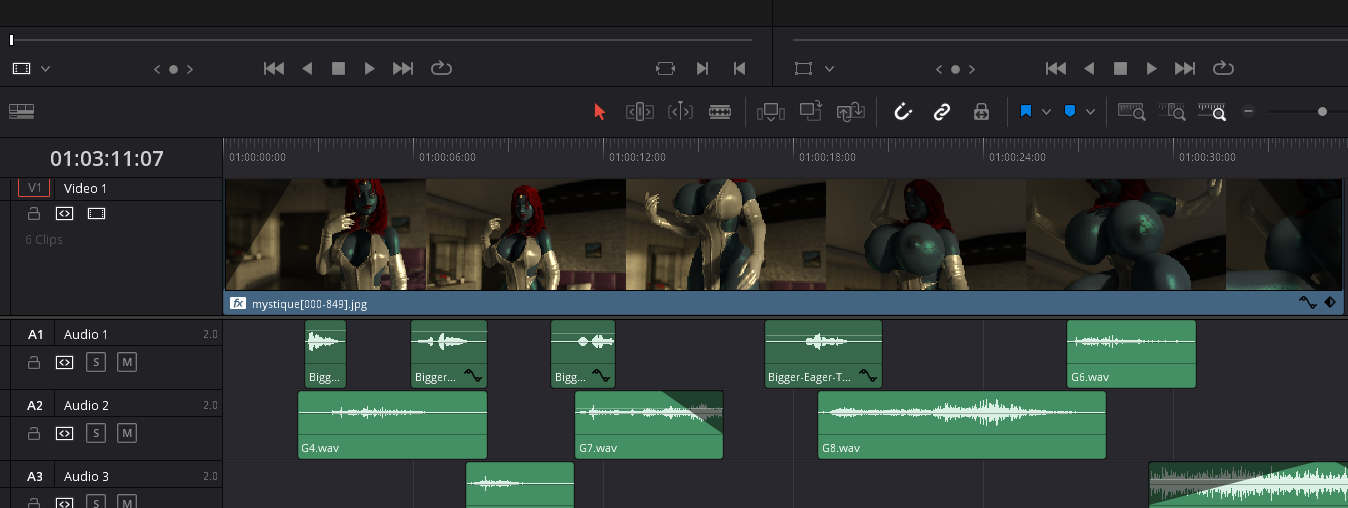Toggle the Snapping magnet
This screenshot has width=1348, height=508.
click(x=903, y=112)
